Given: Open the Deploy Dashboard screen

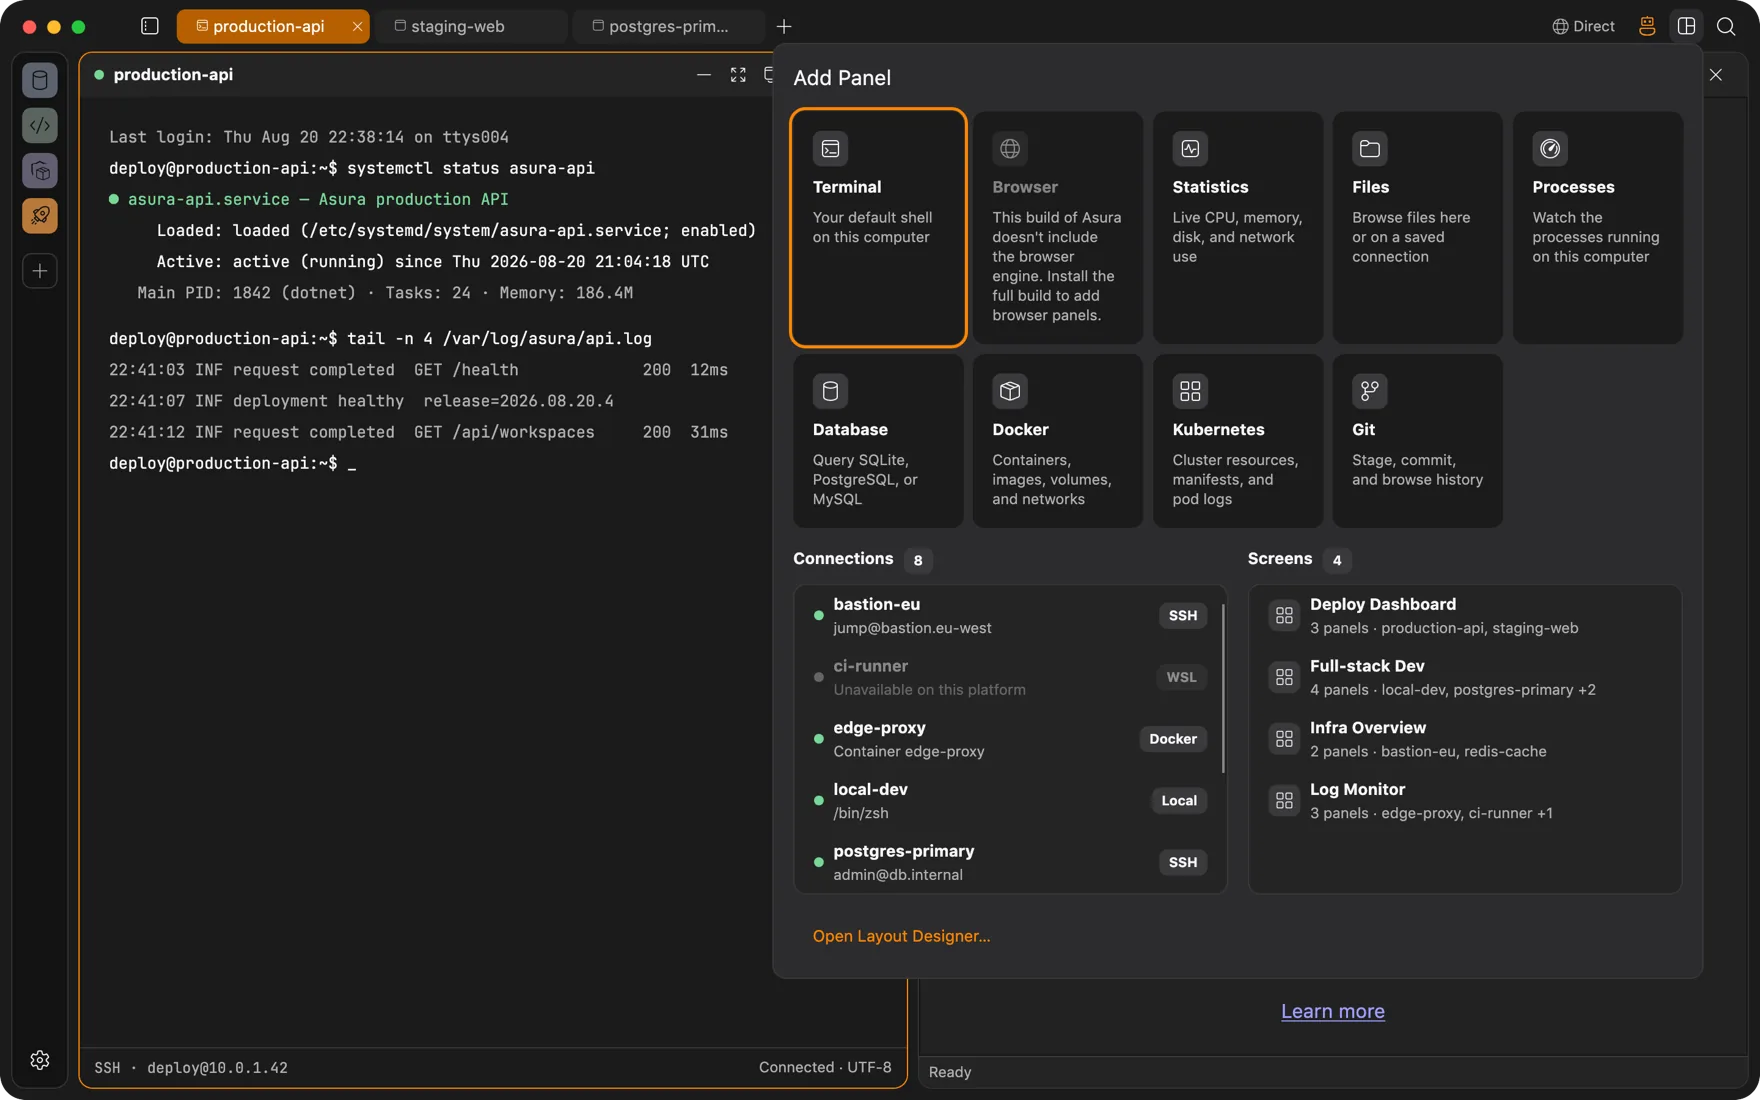Looking at the screenshot, I should tap(1465, 616).
